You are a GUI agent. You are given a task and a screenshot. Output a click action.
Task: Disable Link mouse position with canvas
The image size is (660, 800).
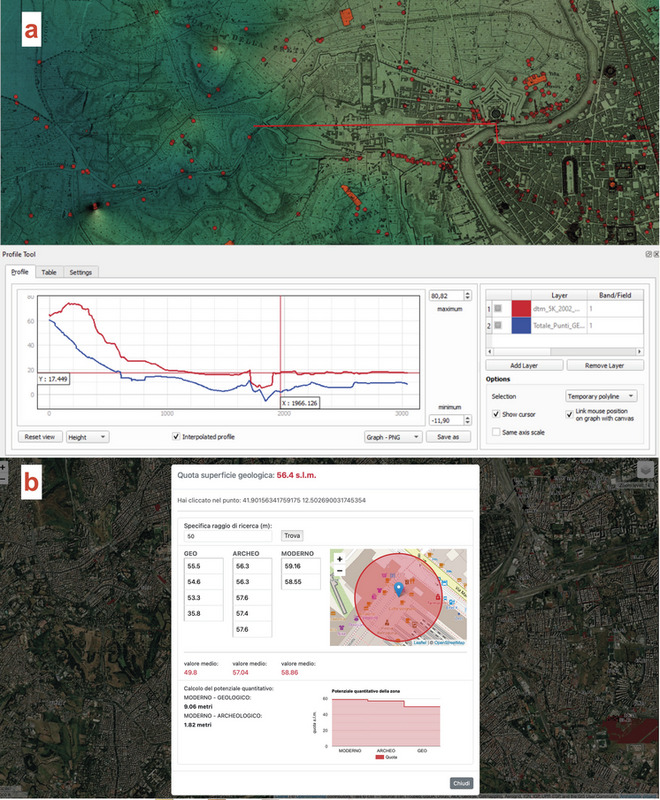pyautogui.click(x=571, y=414)
